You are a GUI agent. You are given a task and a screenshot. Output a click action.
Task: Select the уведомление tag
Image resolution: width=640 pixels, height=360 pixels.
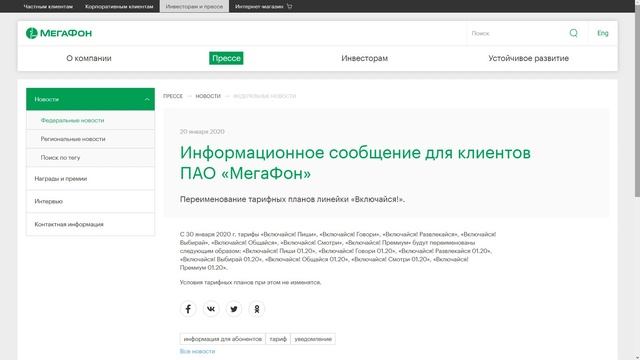(x=313, y=339)
